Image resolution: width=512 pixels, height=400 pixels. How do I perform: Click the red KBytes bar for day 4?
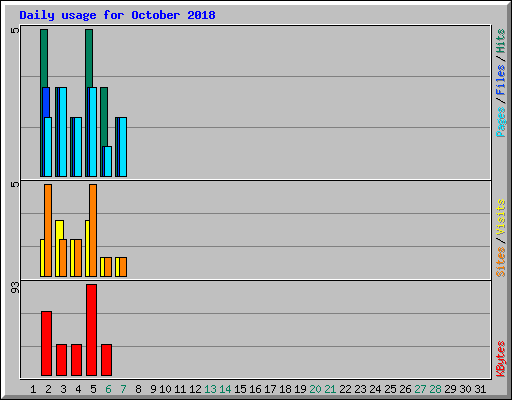coord(76,360)
